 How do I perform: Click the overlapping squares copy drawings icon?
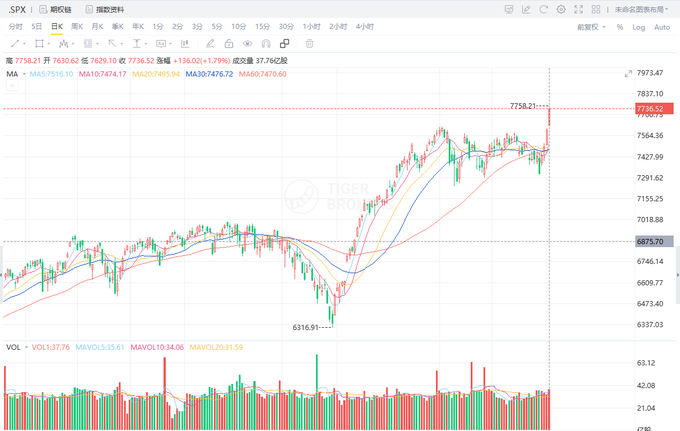point(284,43)
